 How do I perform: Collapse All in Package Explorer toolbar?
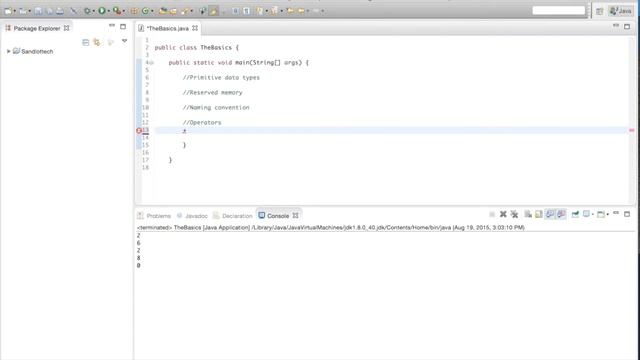85,42
